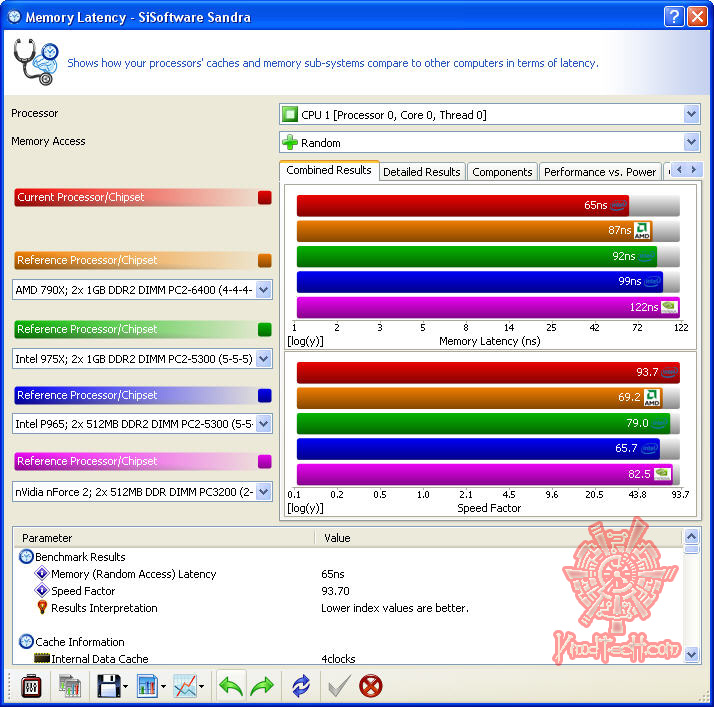
Task: Open the save icon dropdown arrow
Action: click(x=125, y=687)
